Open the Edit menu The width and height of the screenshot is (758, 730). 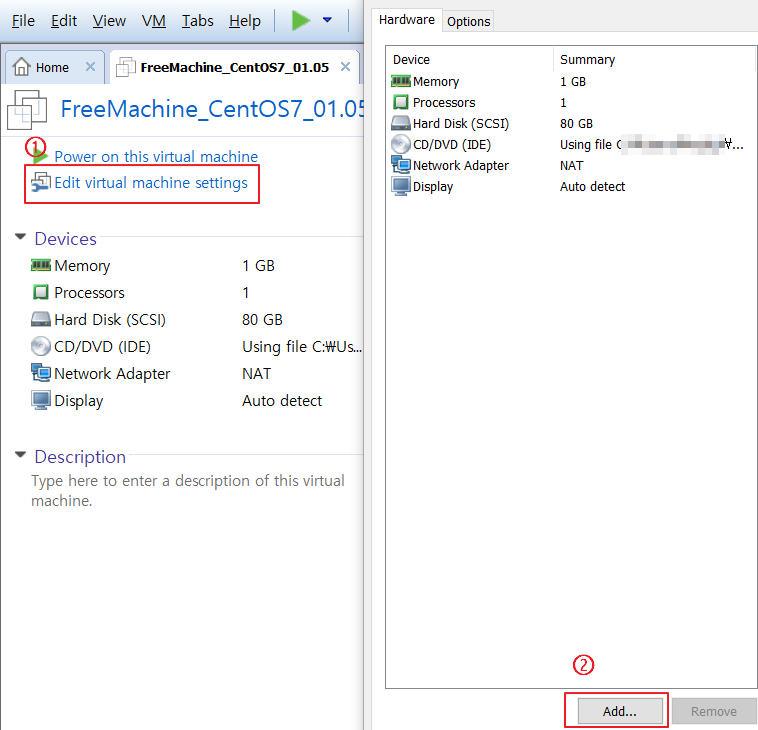tap(64, 21)
